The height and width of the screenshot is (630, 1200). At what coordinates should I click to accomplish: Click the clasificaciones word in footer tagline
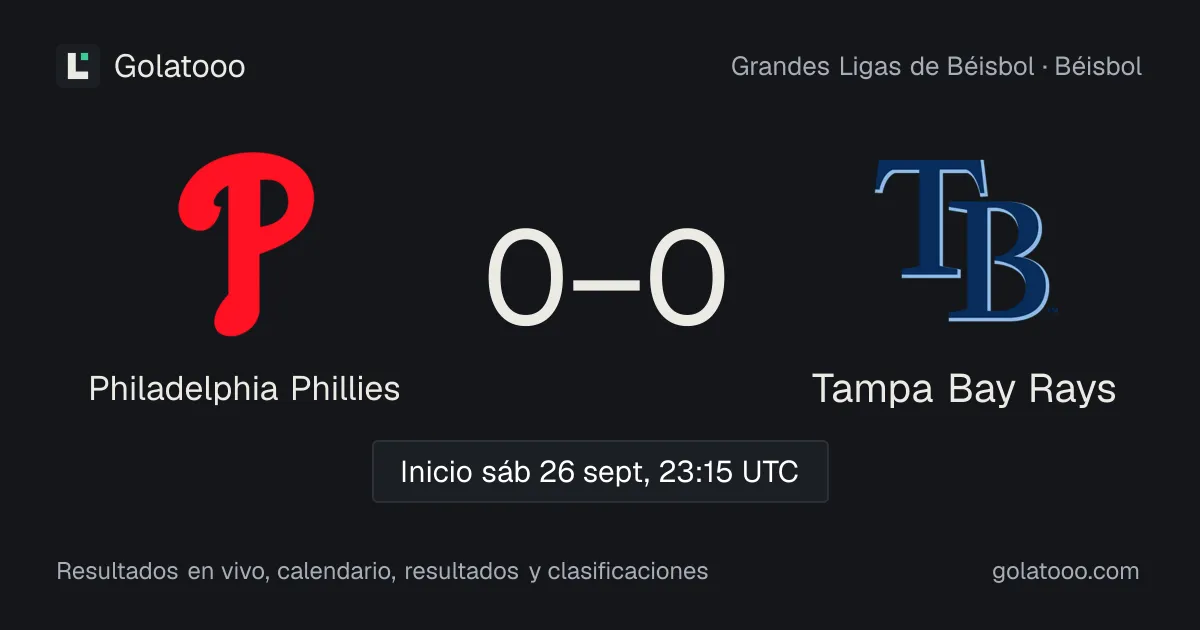click(x=628, y=571)
